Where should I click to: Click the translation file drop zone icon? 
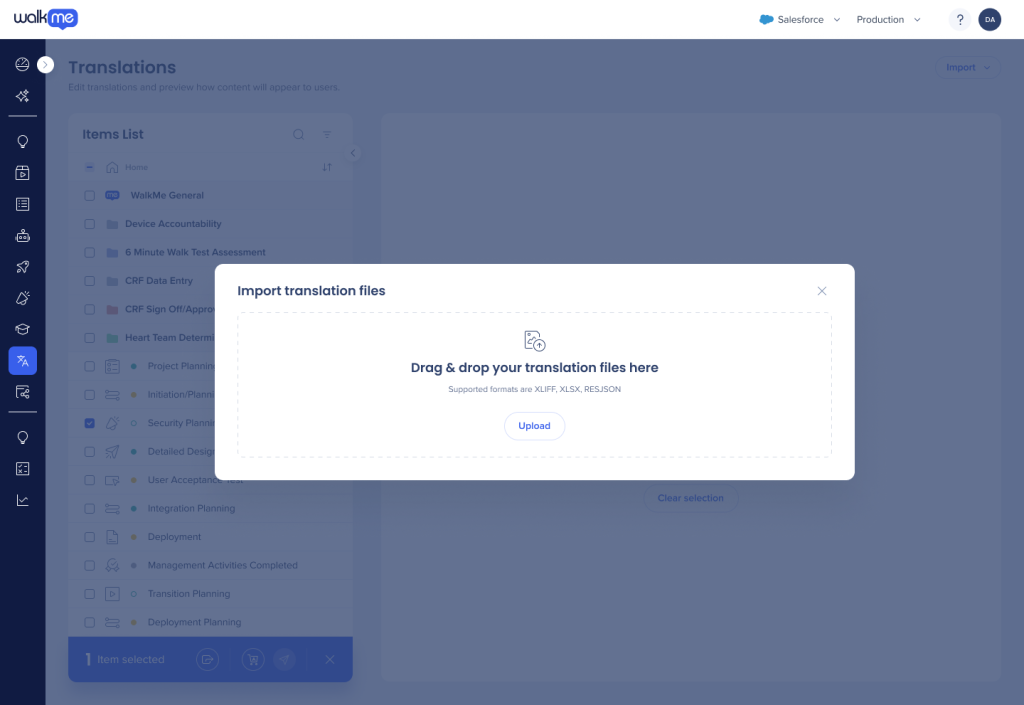(x=534, y=341)
